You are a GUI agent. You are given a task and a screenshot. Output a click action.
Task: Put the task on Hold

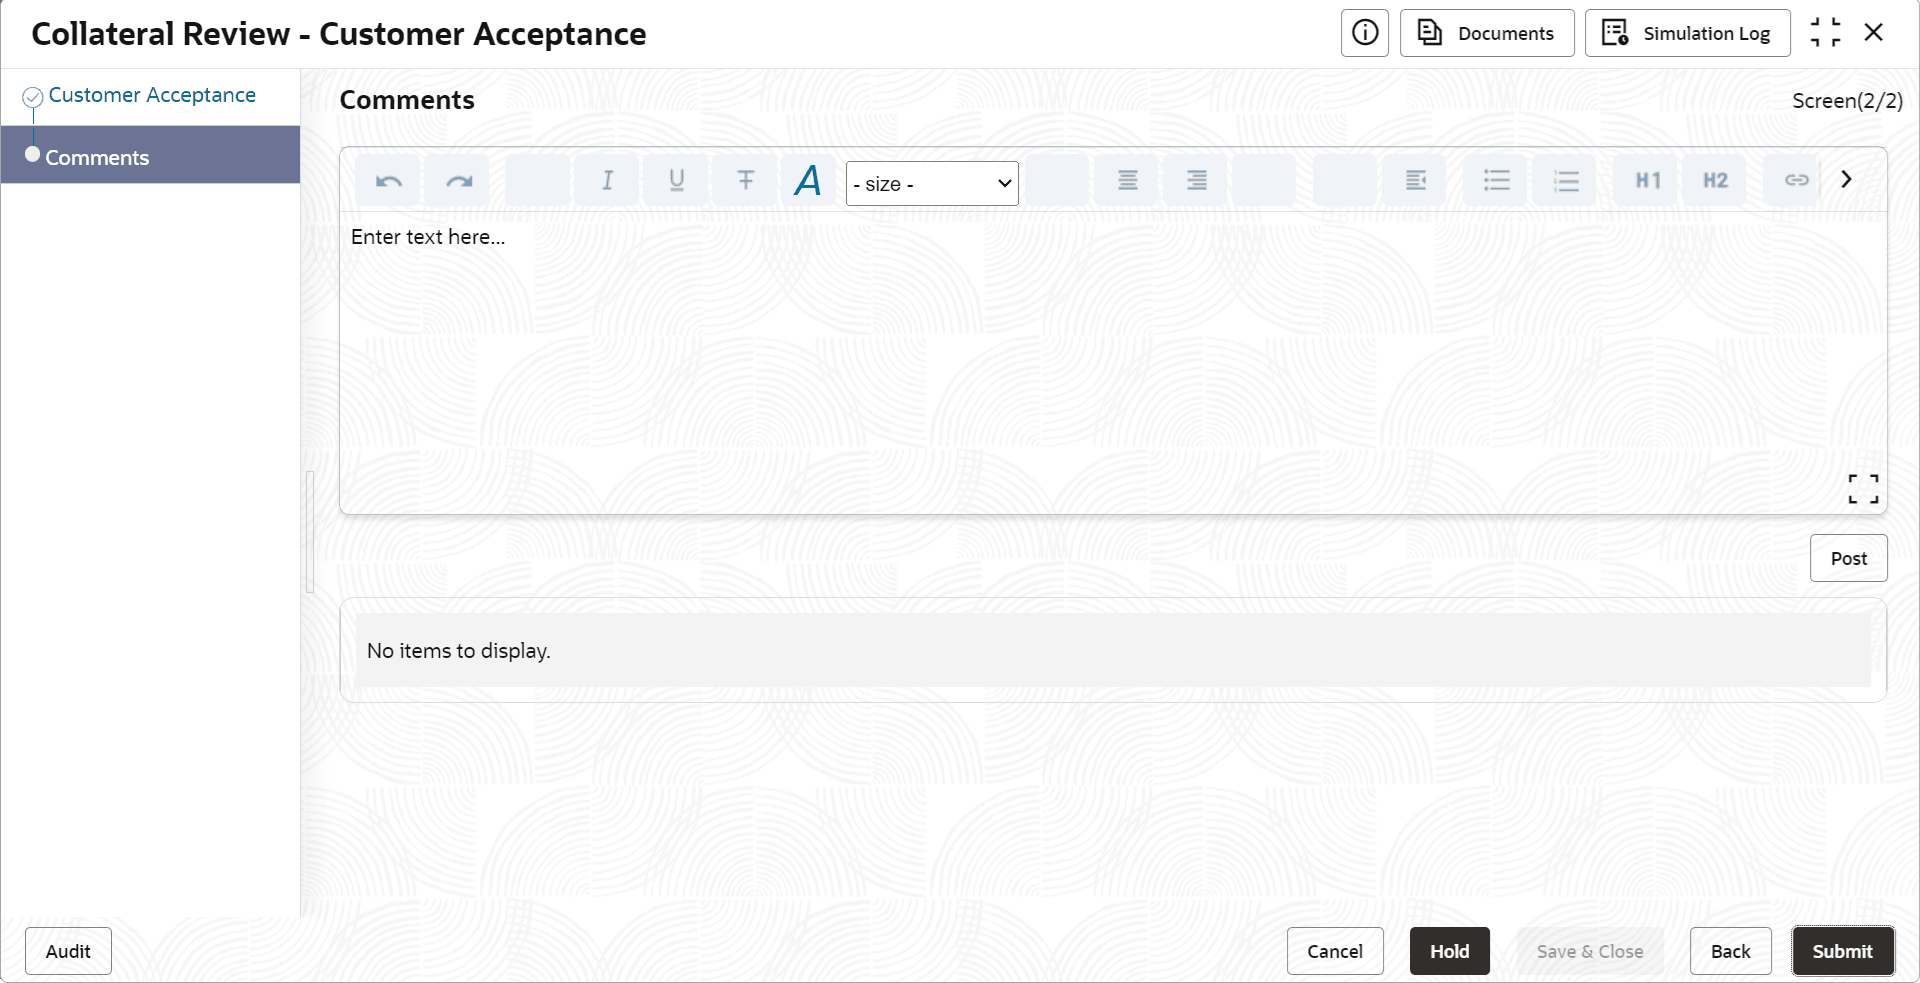[1449, 951]
